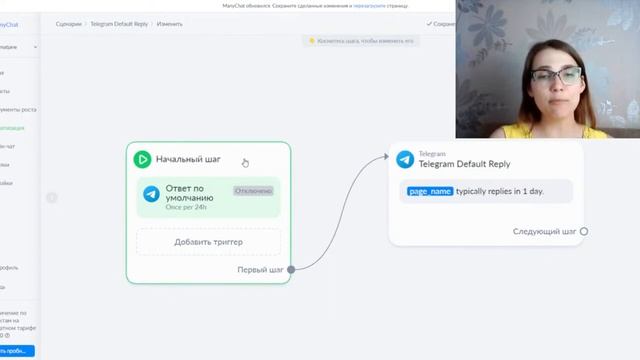The width and height of the screenshot is (640, 360).
Task: Open Сценарии in the breadcrumb
Action: pyautogui.click(x=69, y=24)
